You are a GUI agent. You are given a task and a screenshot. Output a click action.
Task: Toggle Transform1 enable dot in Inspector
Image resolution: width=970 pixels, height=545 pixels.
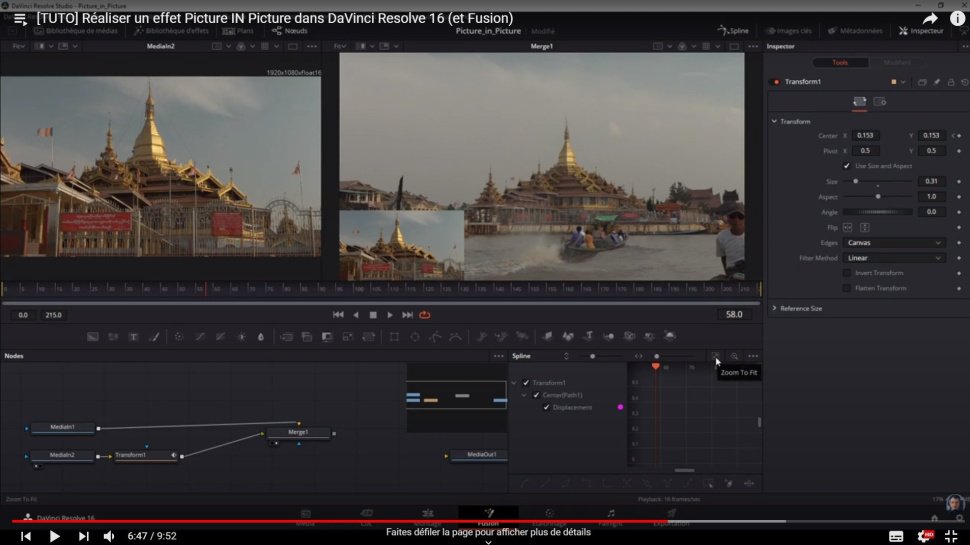(x=776, y=82)
